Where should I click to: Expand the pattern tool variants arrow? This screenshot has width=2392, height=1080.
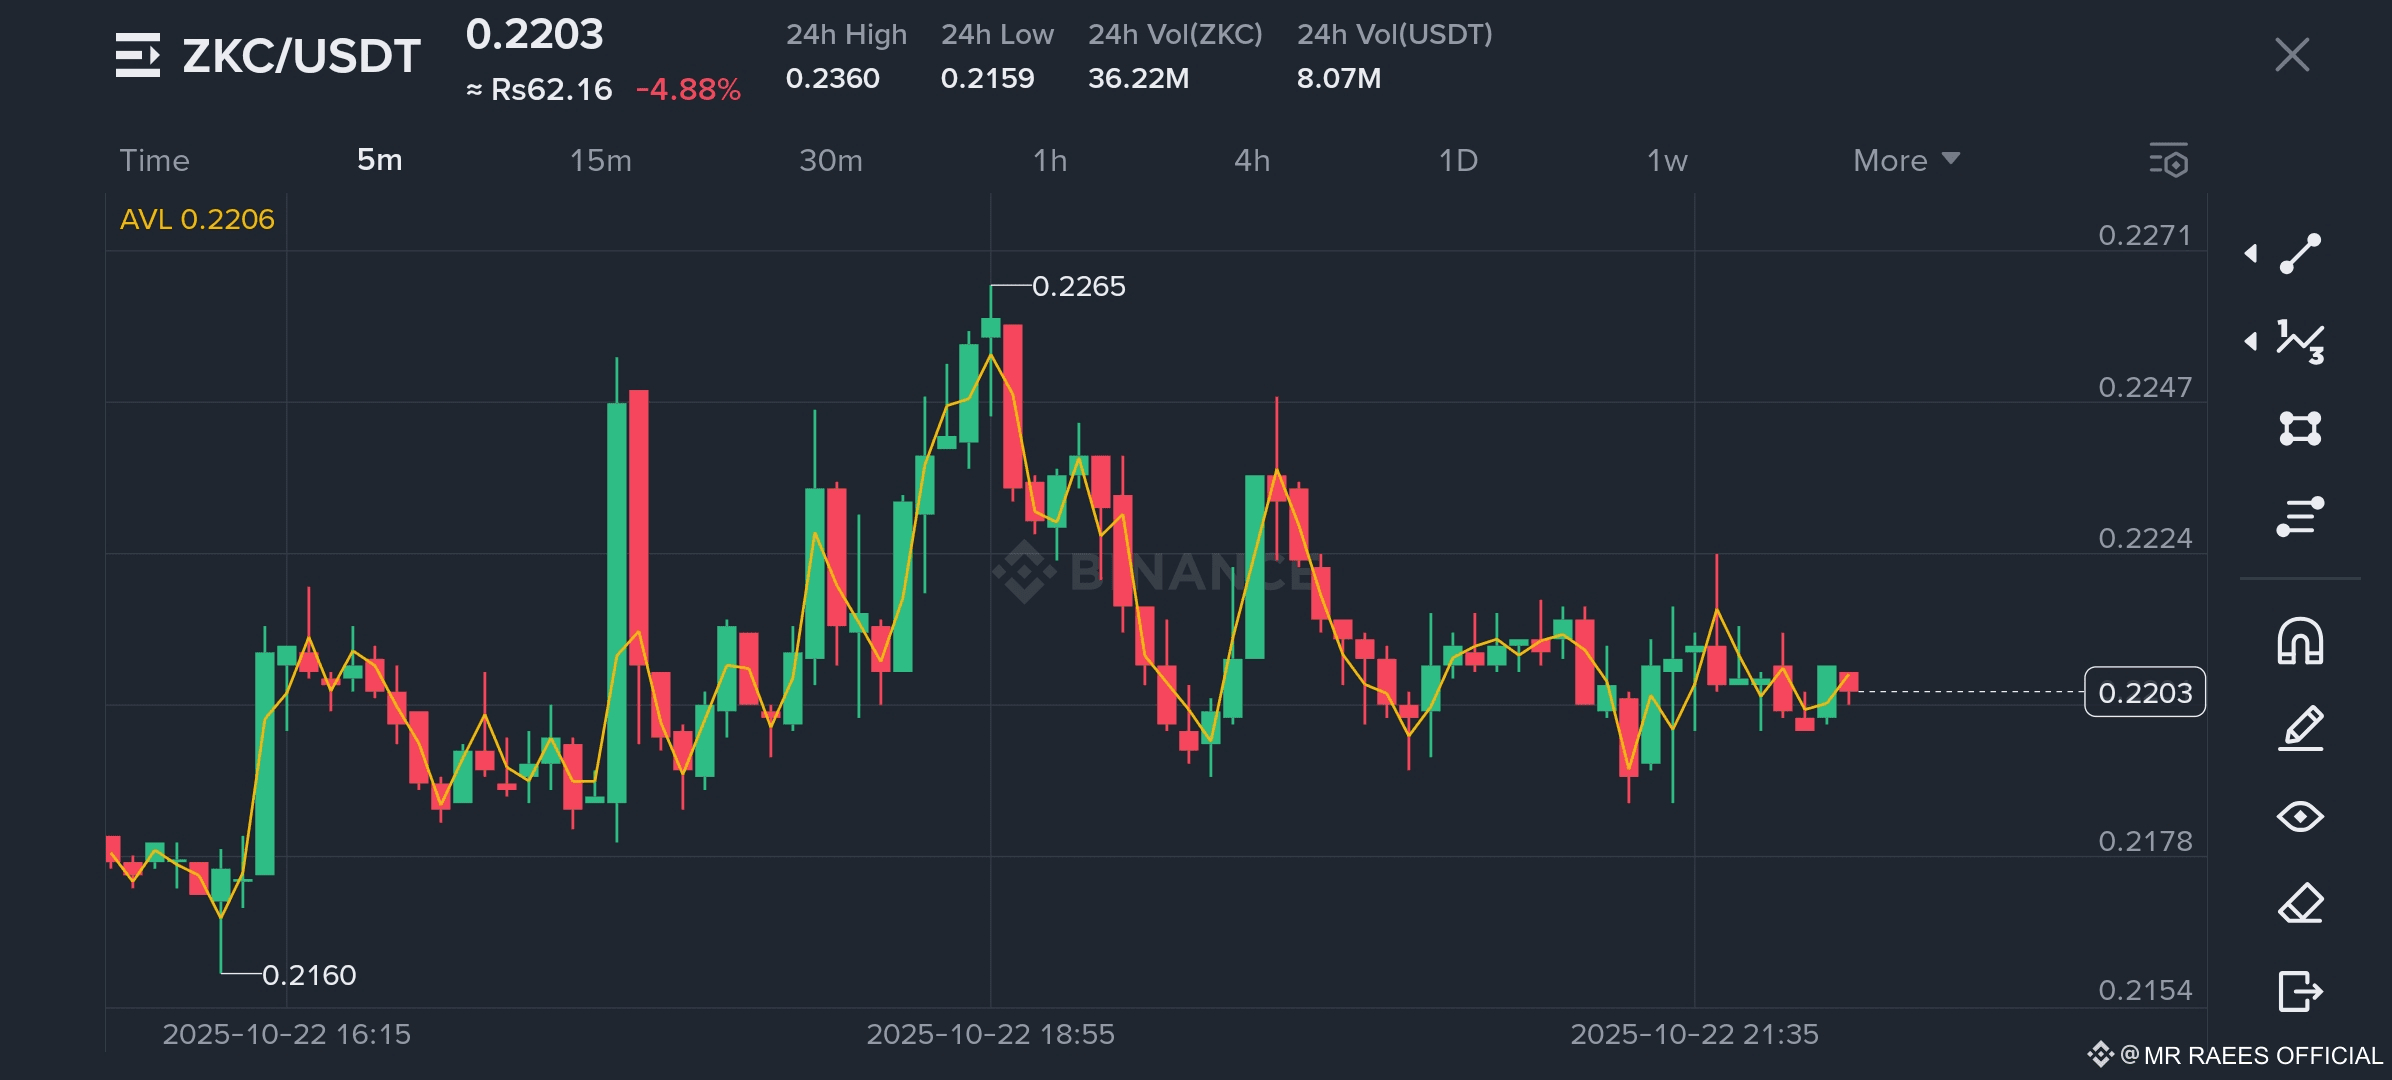[x=2251, y=341]
